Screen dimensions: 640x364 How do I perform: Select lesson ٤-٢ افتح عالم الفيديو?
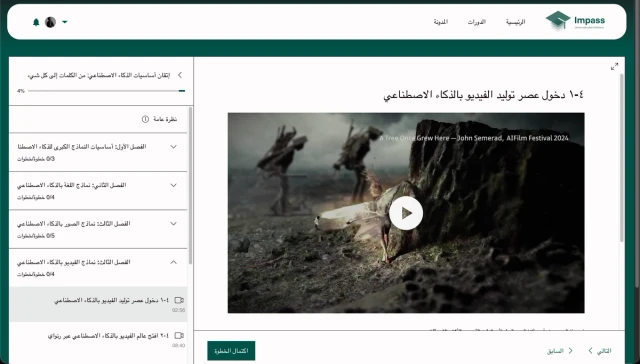[98, 340]
